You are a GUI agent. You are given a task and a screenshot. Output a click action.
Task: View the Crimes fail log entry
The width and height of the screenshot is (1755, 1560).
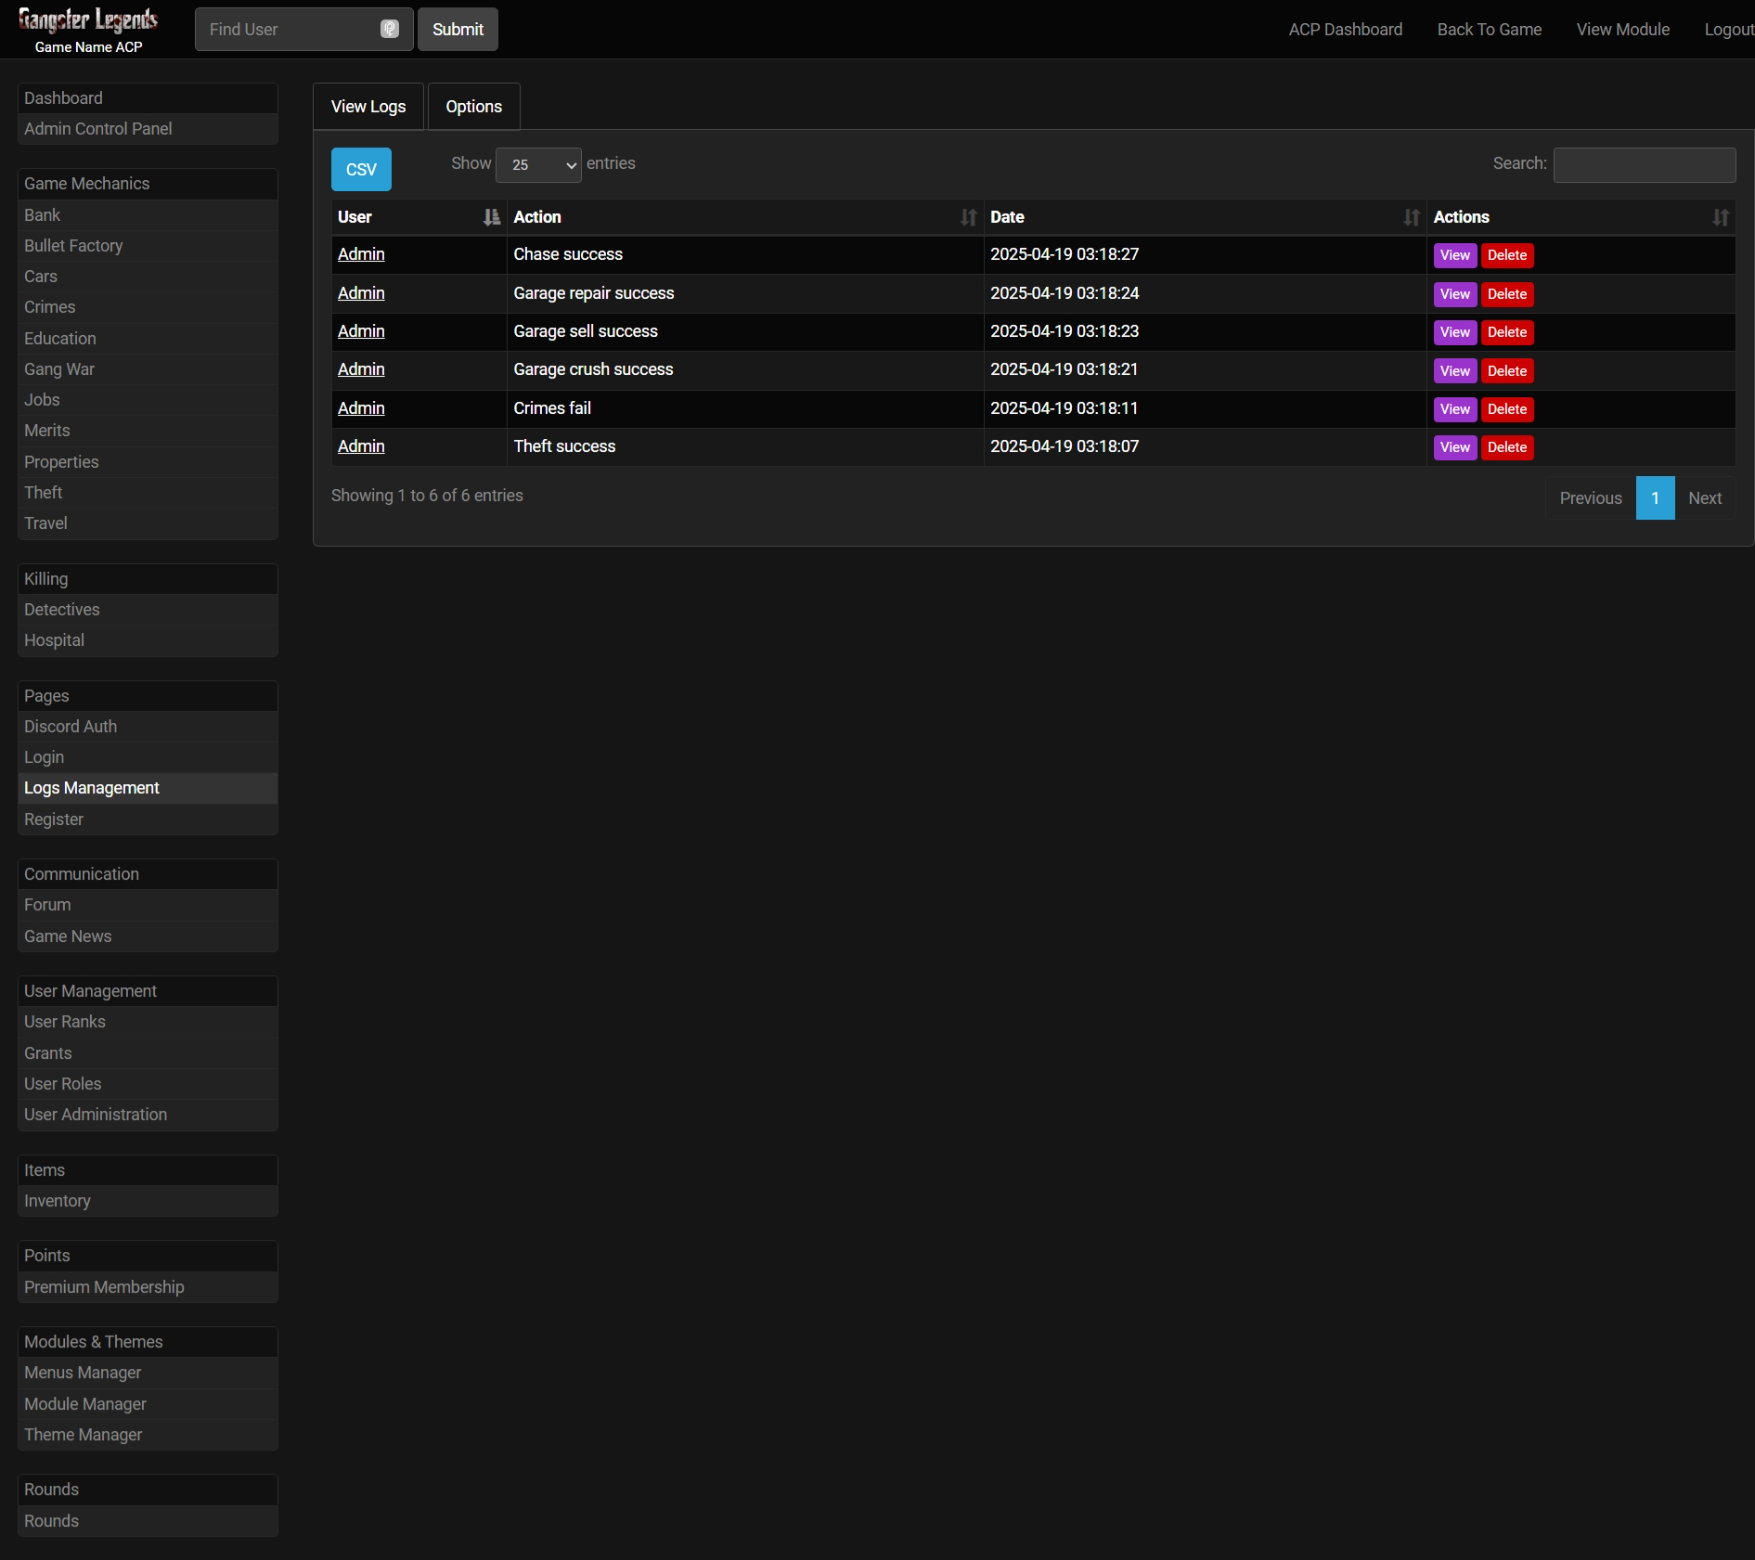[1454, 409]
